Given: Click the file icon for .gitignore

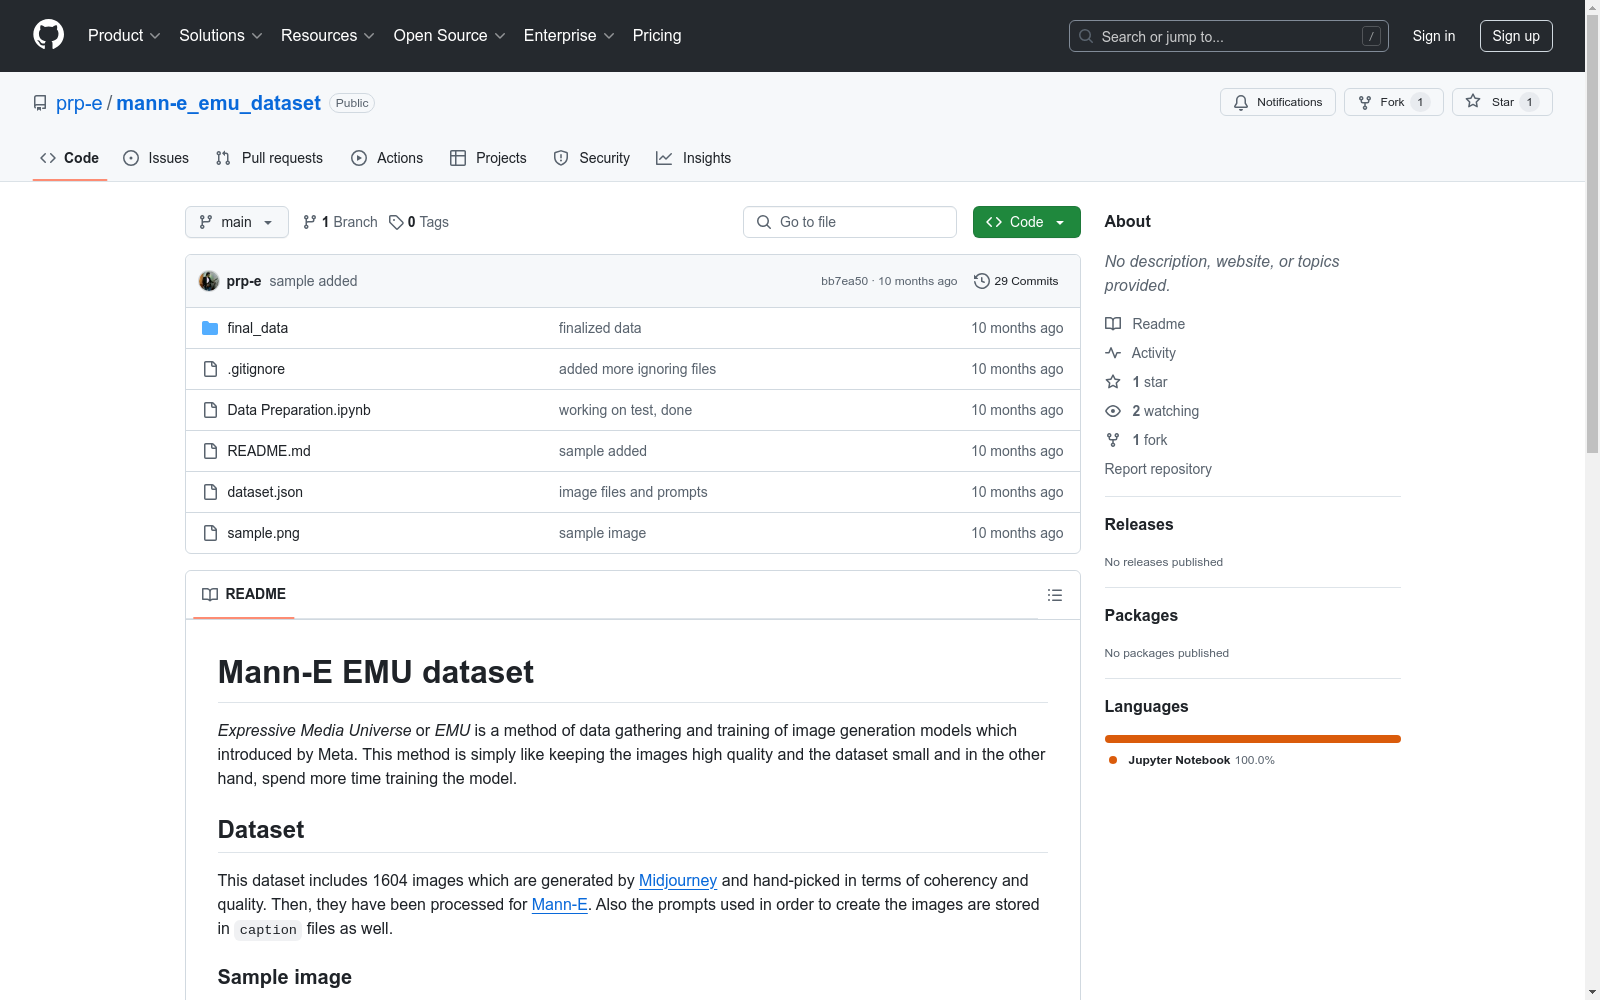Looking at the screenshot, I should tap(210, 369).
